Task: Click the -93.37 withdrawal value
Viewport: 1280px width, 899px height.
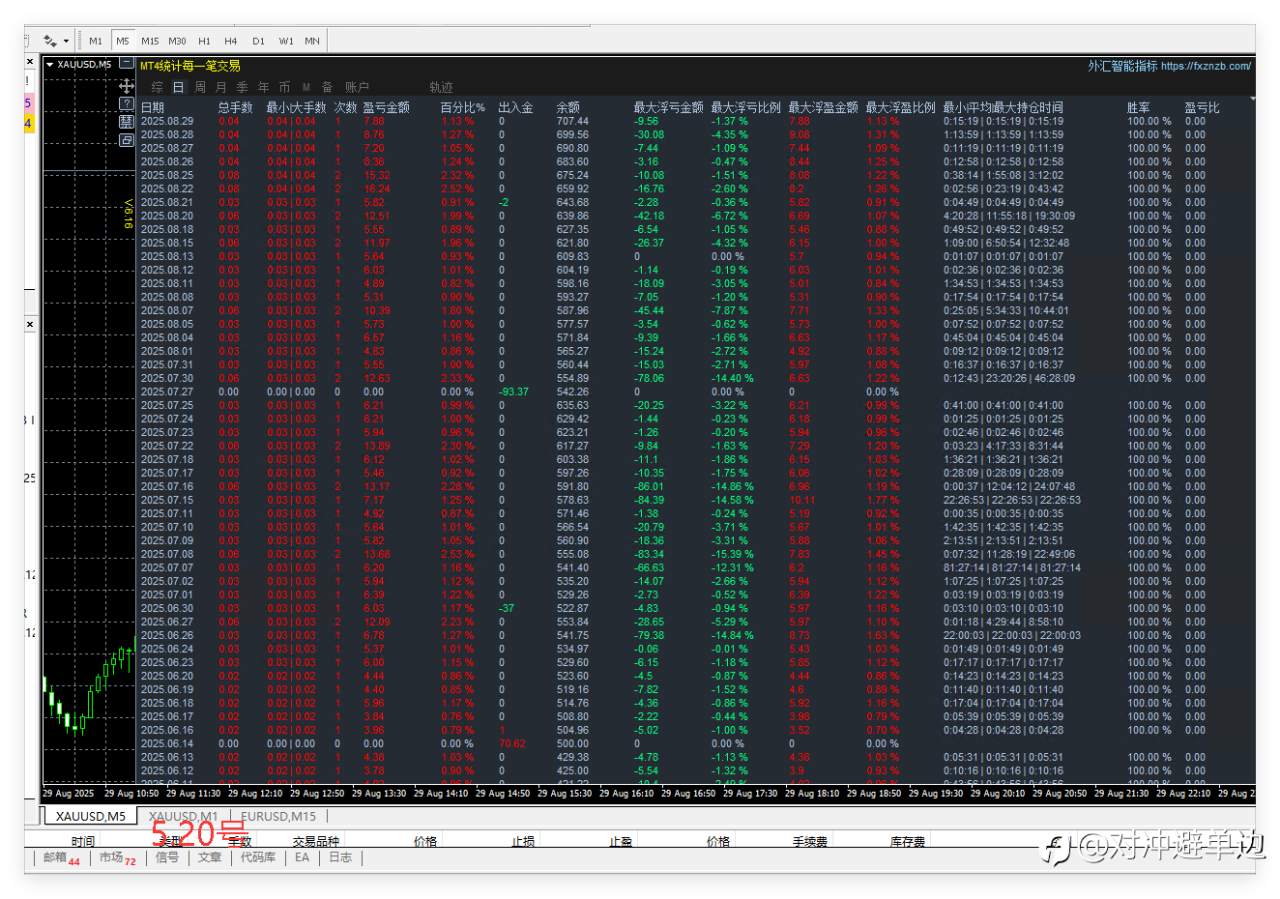Action: point(514,392)
